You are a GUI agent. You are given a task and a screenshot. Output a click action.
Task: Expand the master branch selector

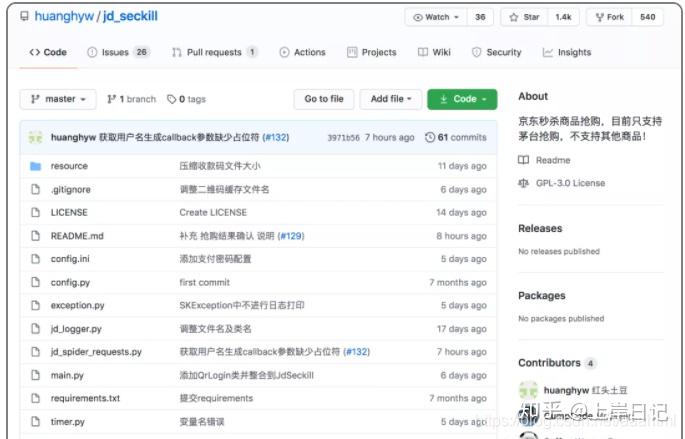tap(58, 99)
